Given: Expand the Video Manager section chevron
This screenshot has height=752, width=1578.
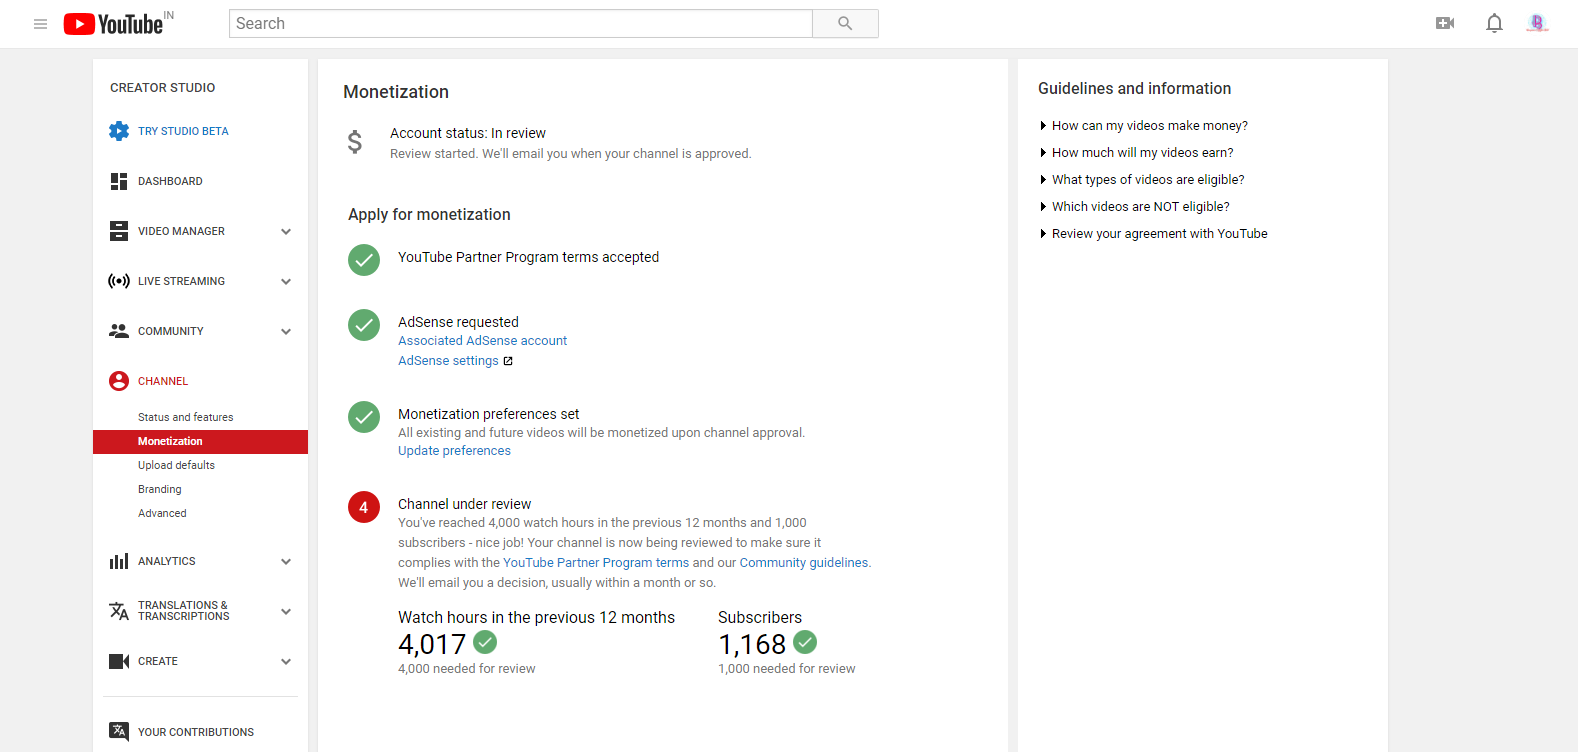Looking at the screenshot, I should click(x=286, y=231).
